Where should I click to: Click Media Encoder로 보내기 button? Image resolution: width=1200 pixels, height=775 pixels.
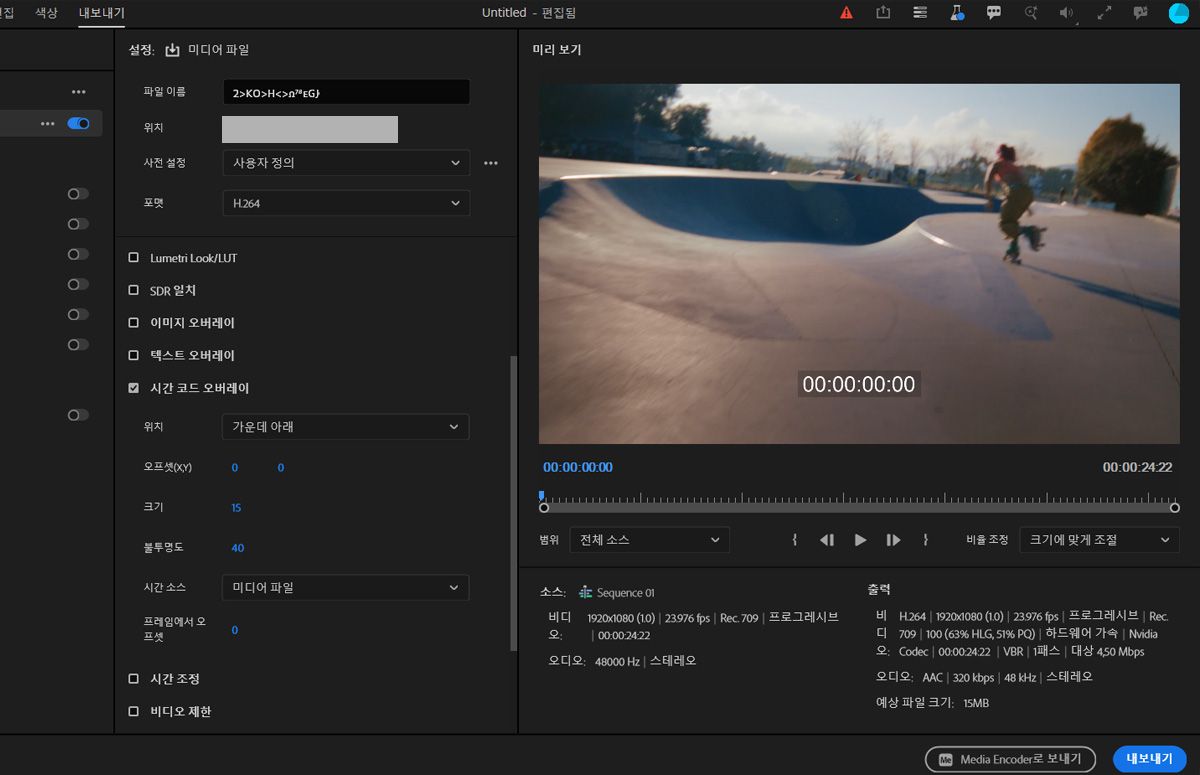tap(1010, 759)
